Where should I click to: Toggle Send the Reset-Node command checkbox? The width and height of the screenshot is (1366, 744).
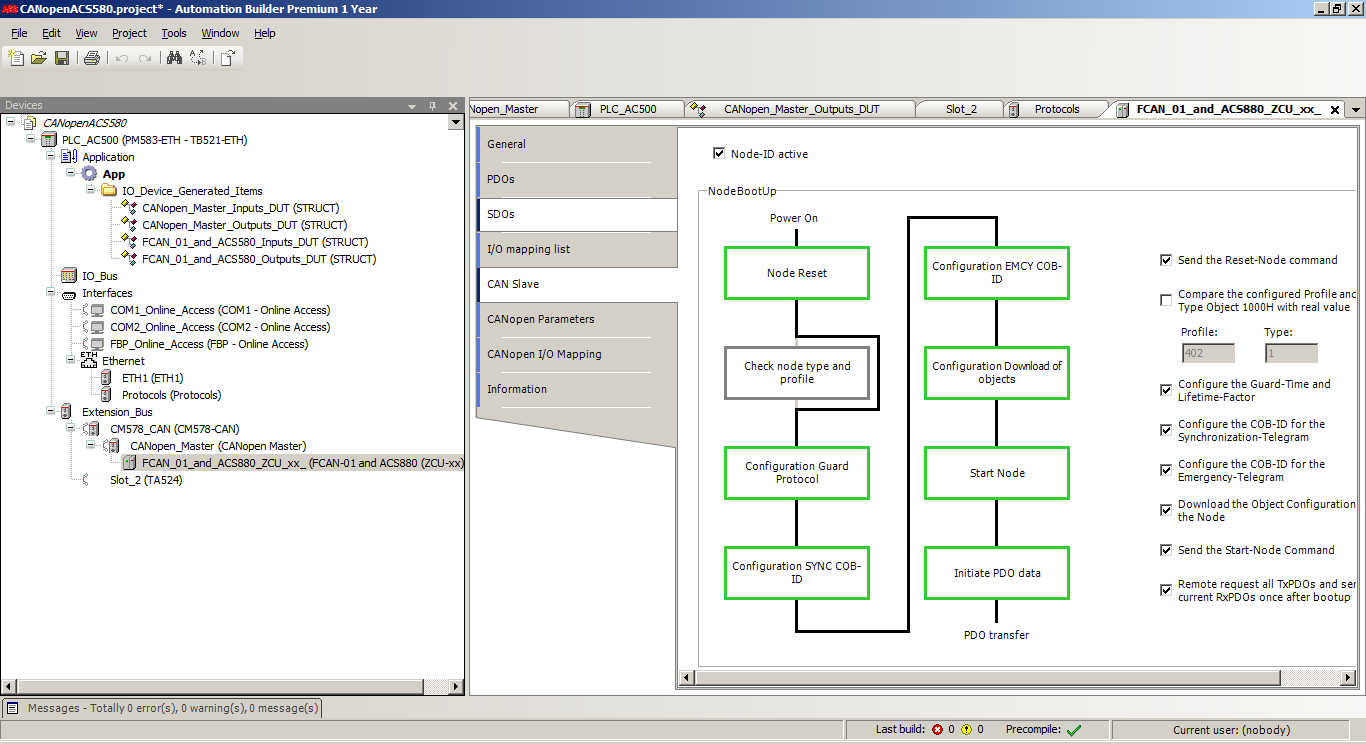coord(1166,260)
